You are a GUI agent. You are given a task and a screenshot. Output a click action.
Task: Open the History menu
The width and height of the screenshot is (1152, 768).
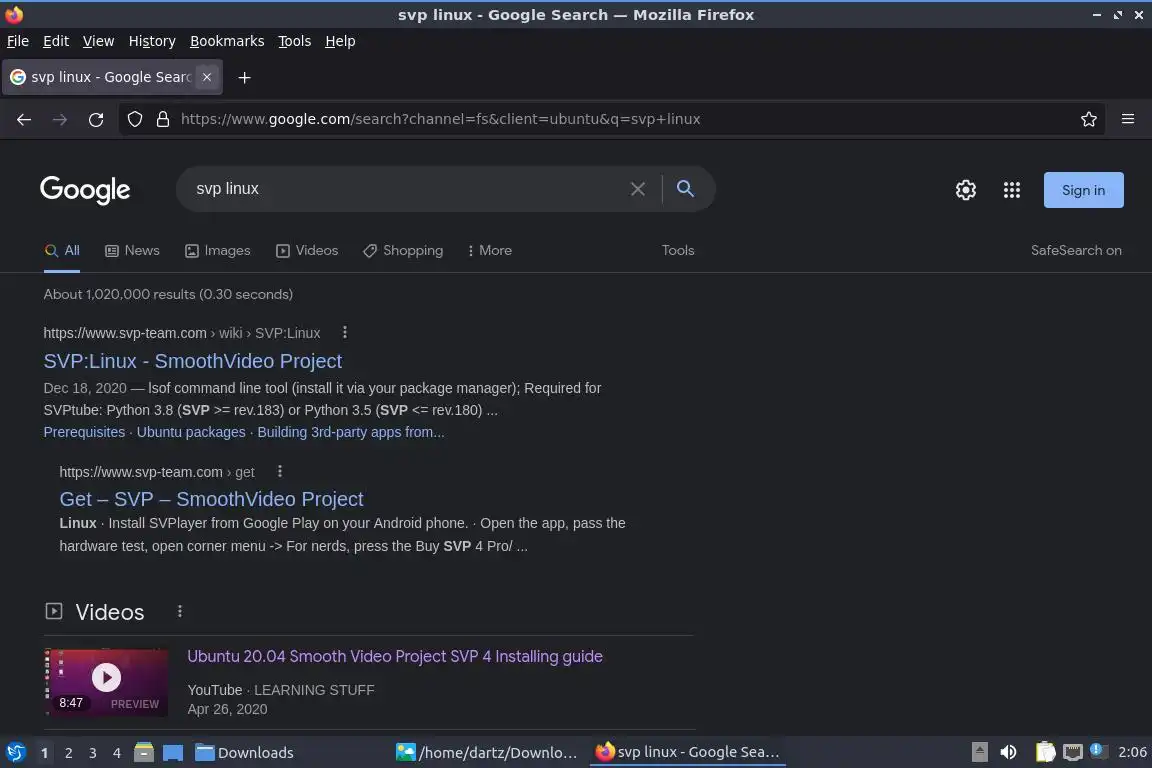pos(152,42)
